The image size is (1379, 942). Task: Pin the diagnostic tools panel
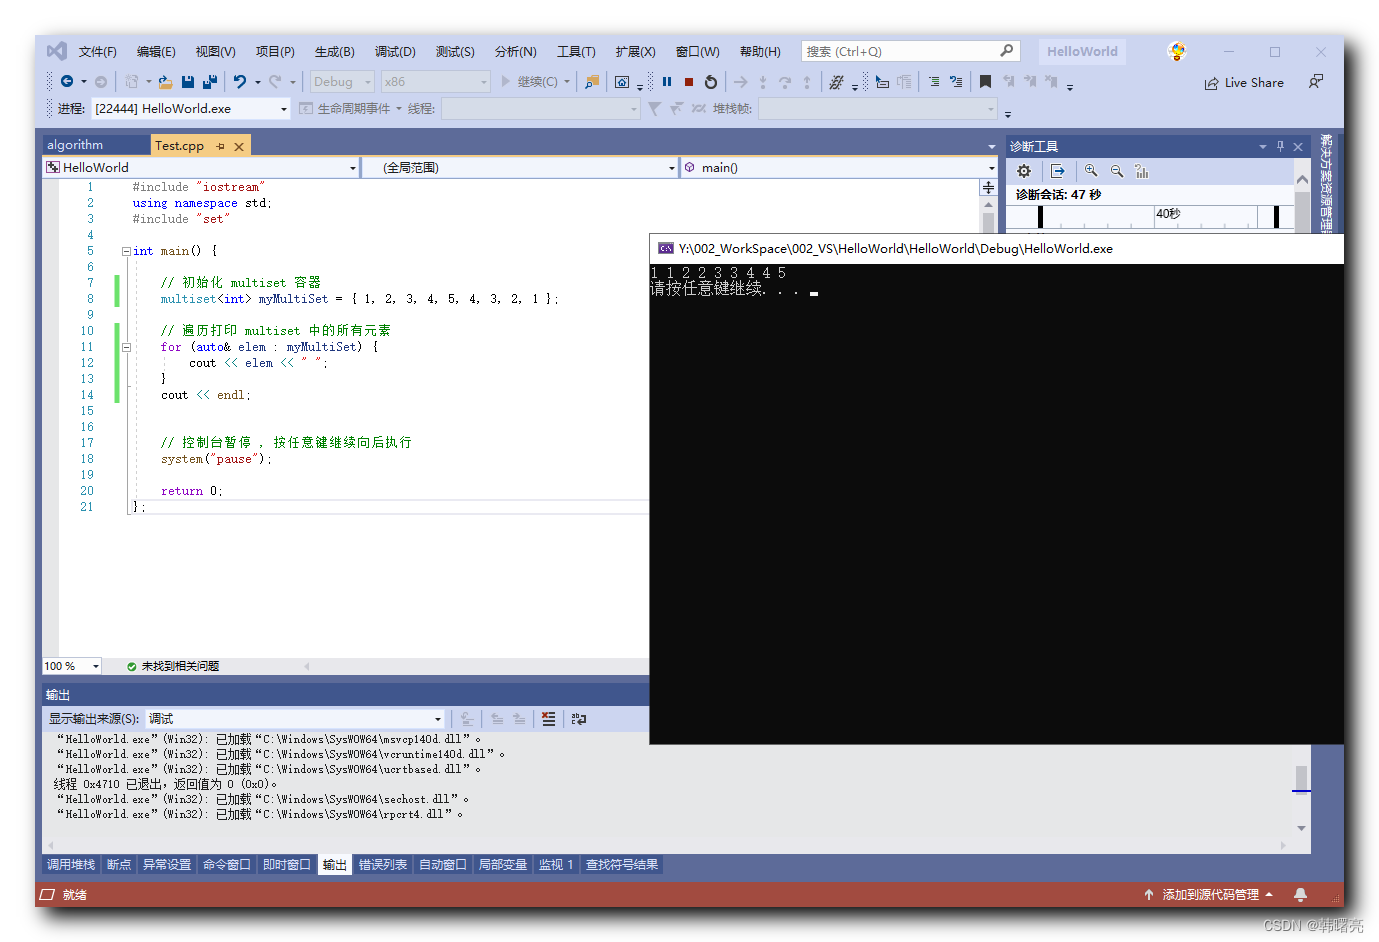[1280, 146]
